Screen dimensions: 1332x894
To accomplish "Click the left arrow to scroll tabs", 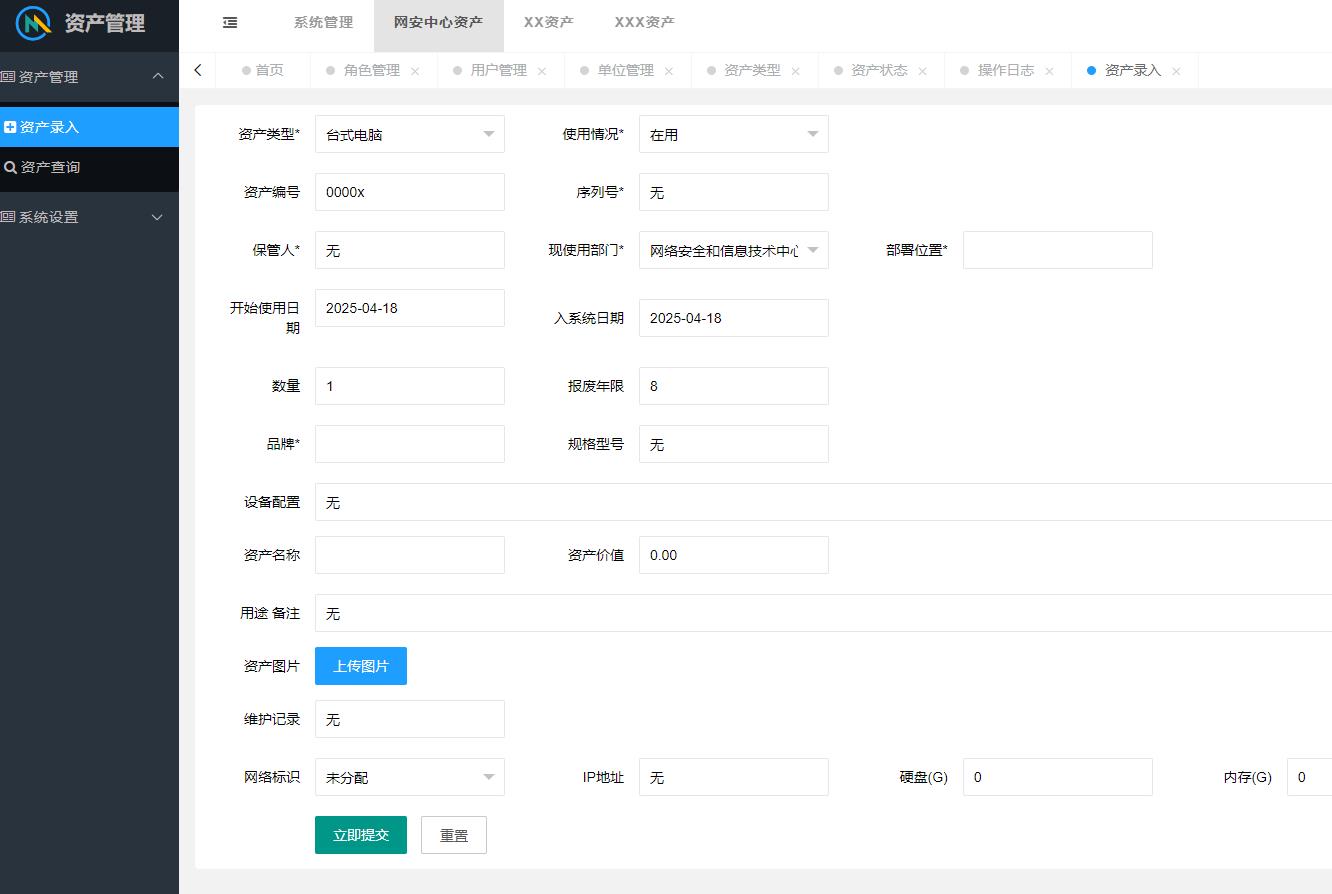I will click(x=197, y=70).
